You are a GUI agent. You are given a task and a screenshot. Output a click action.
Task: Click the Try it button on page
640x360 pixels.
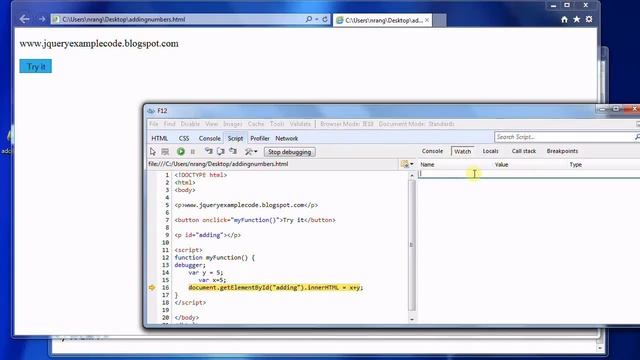36,67
